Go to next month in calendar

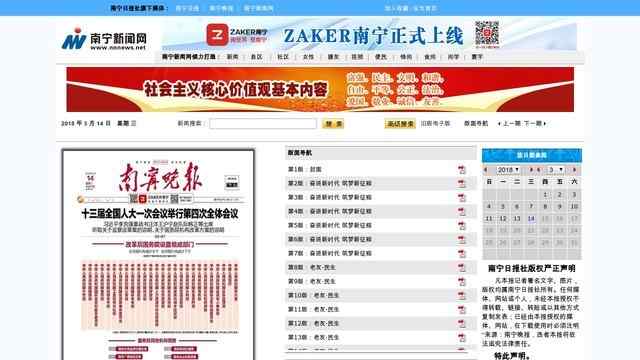click(575, 170)
